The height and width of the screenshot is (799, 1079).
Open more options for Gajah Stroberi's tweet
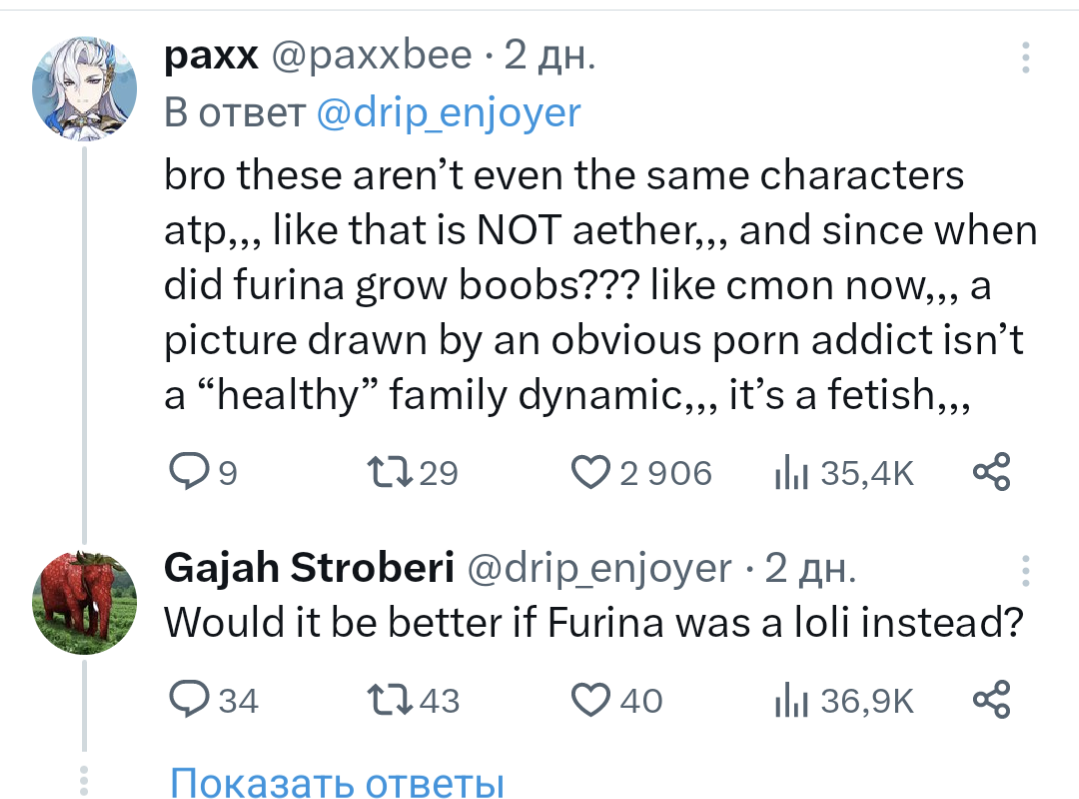[1025, 572]
